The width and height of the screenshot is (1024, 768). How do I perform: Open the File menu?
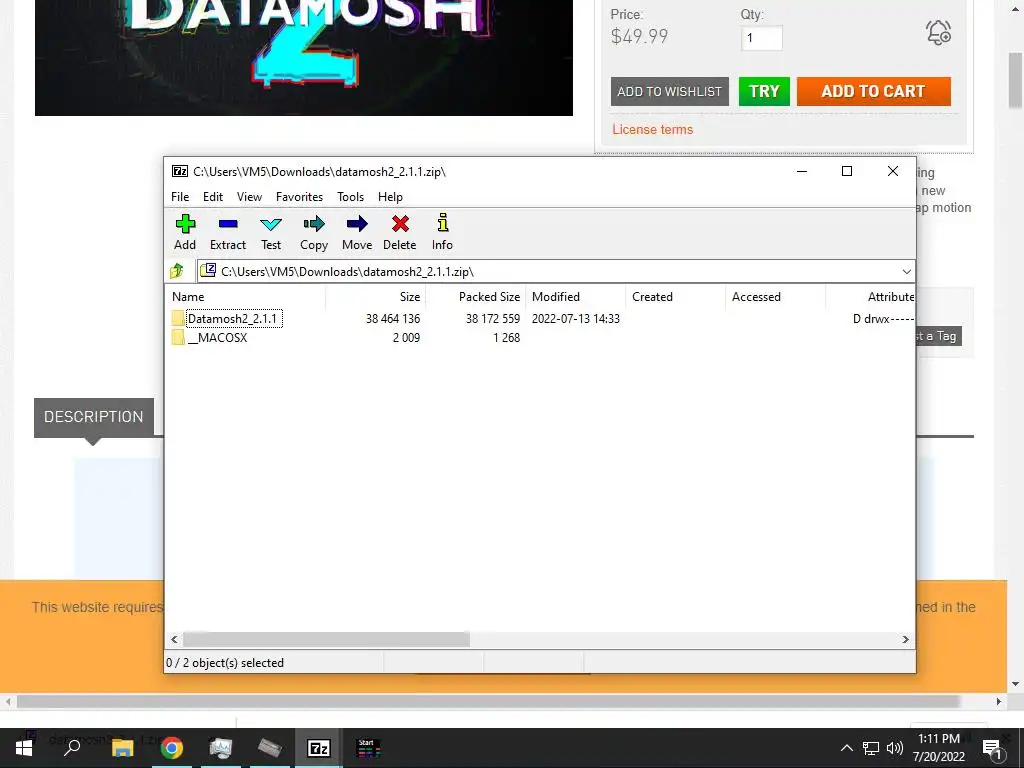tap(180, 197)
